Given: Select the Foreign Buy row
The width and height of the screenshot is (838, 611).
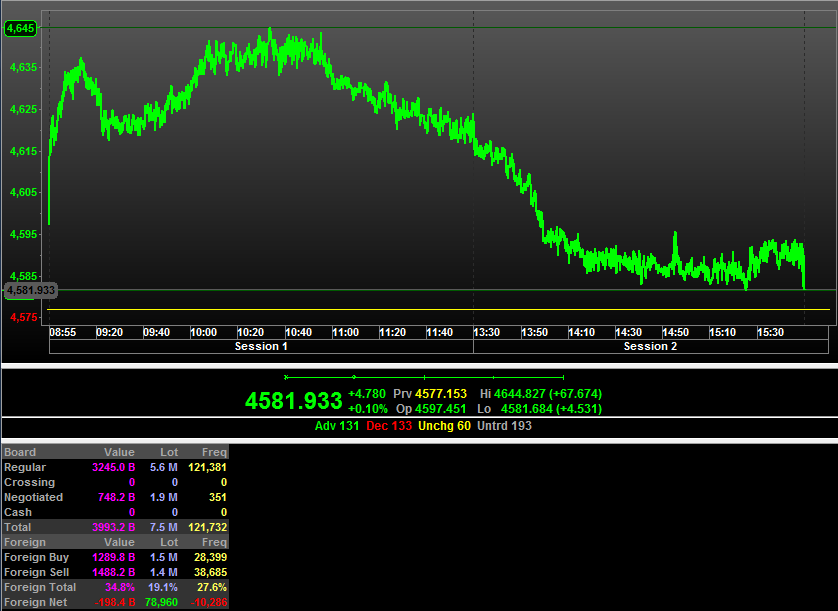Looking at the screenshot, I should pyautogui.click(x=115, y=557).
